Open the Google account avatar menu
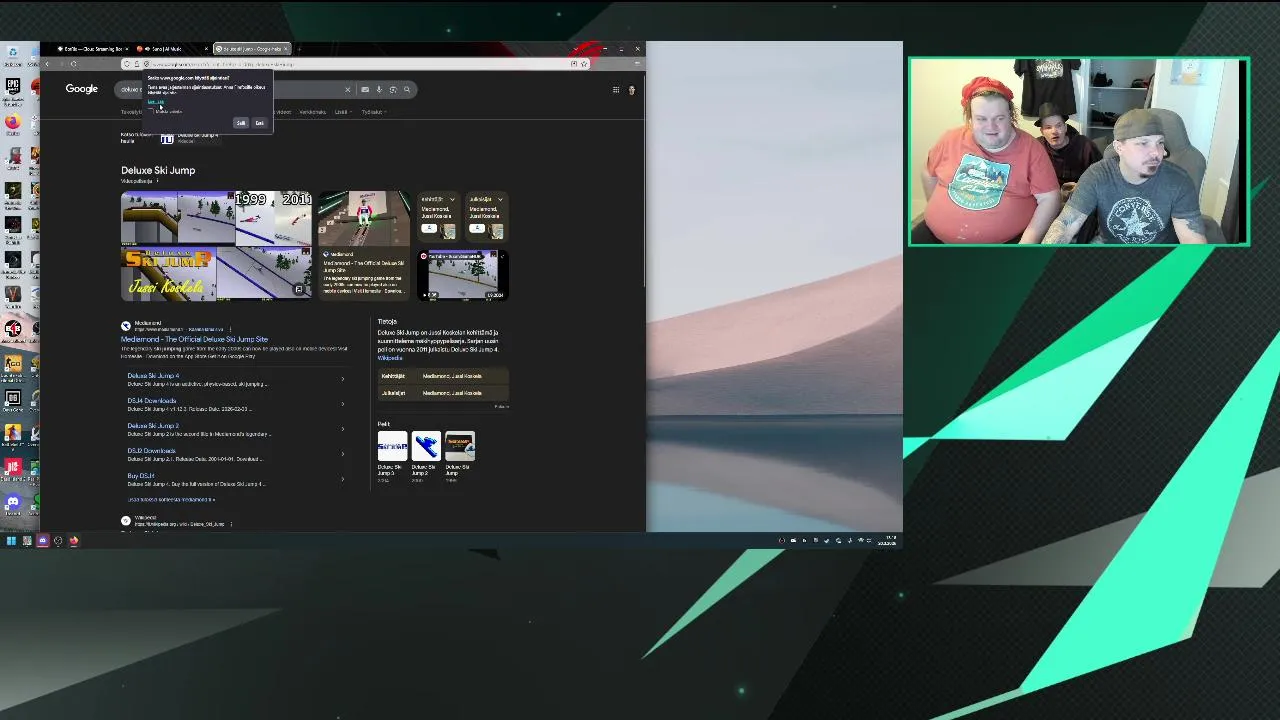This screenshot has width=1280, height=720. pyautogui.click(x=632, y=90)
